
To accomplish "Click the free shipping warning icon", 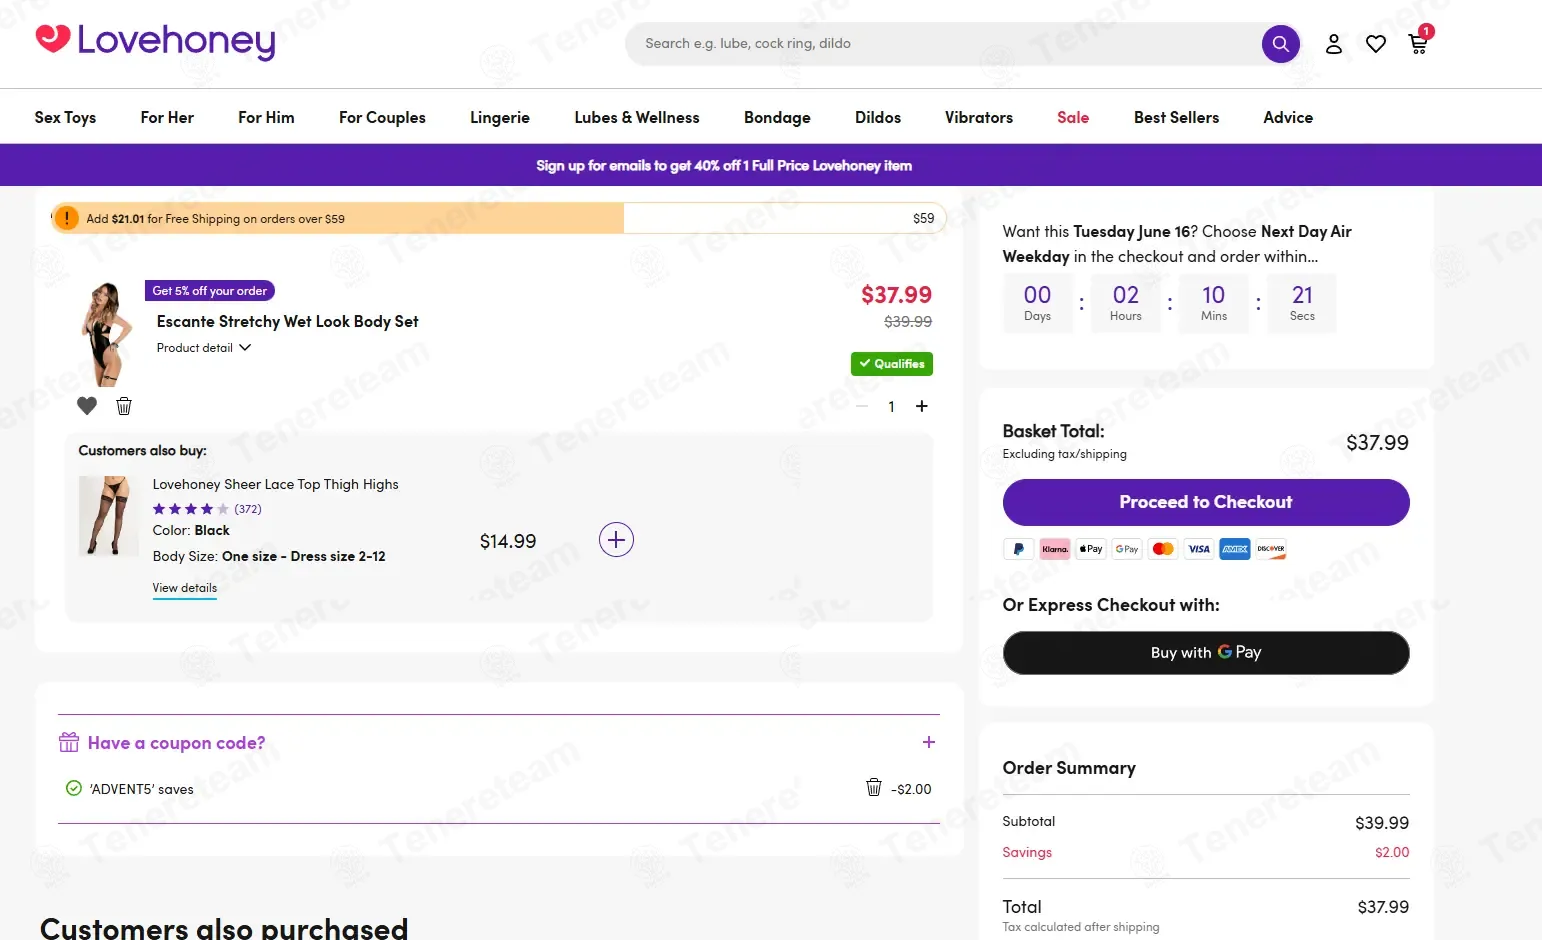I will tap(66, 218).
